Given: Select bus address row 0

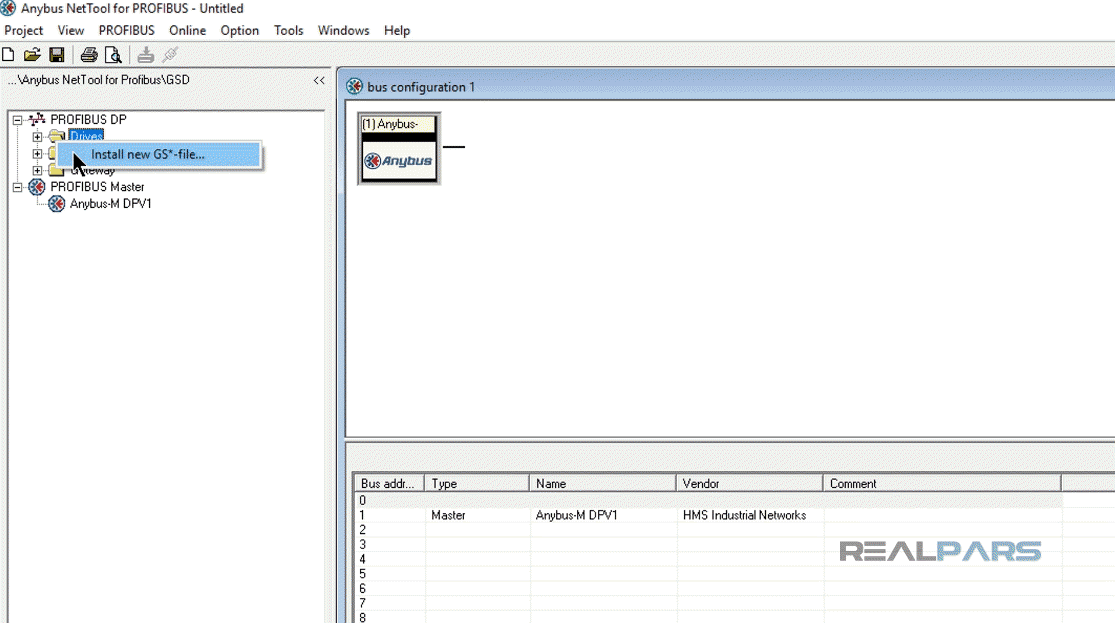Looking at the screenshot, I should 708,501.
